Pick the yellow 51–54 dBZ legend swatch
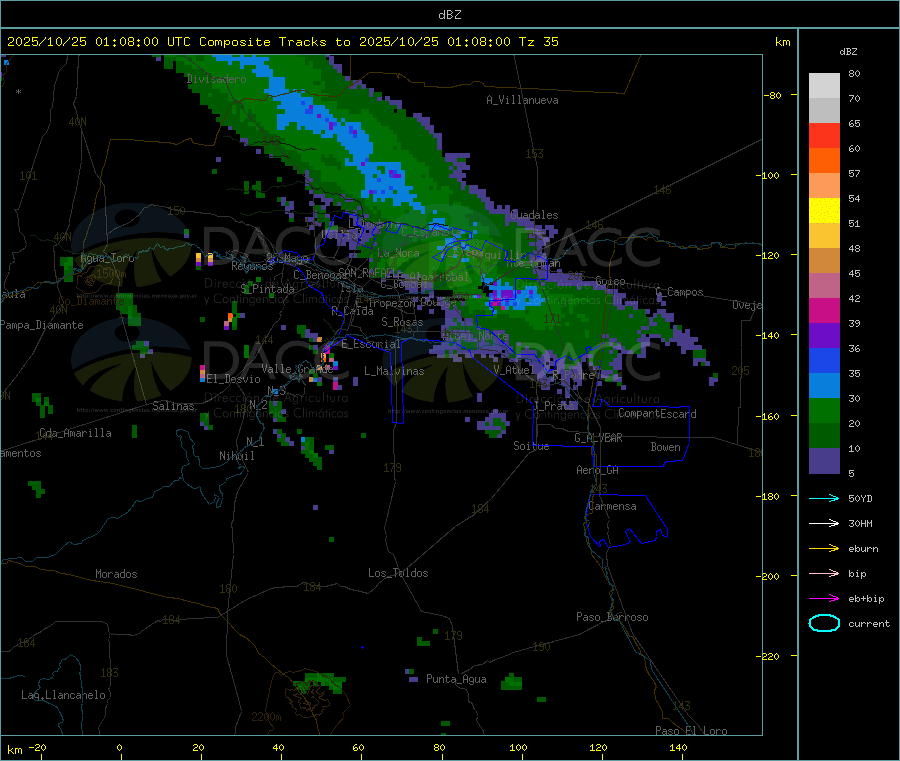The image size is (900, 761). pos(824,211)
